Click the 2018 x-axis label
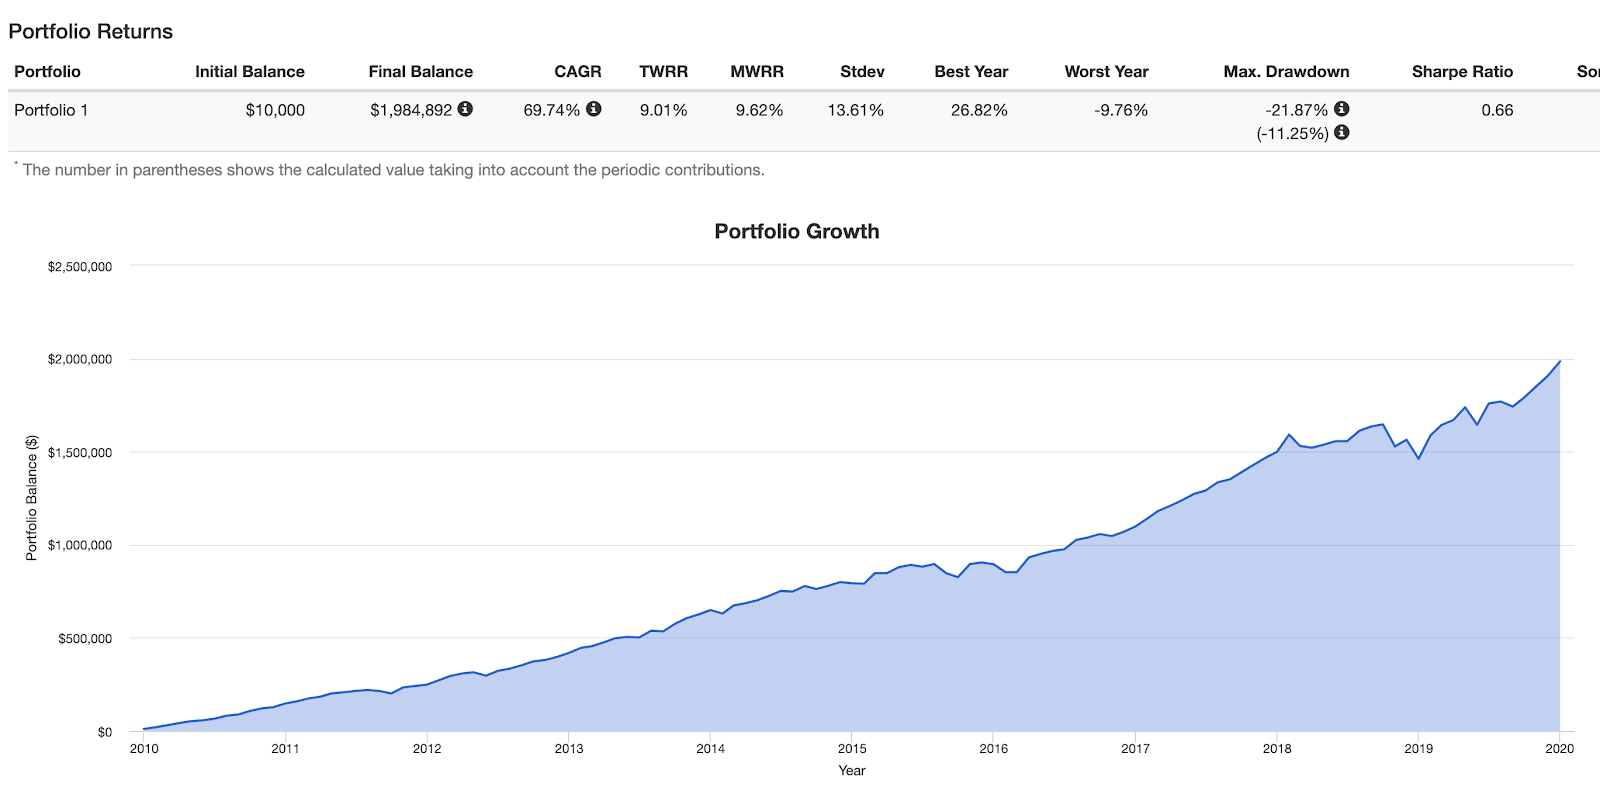Screen dimensions: 1600x787 coord(1277,748)
